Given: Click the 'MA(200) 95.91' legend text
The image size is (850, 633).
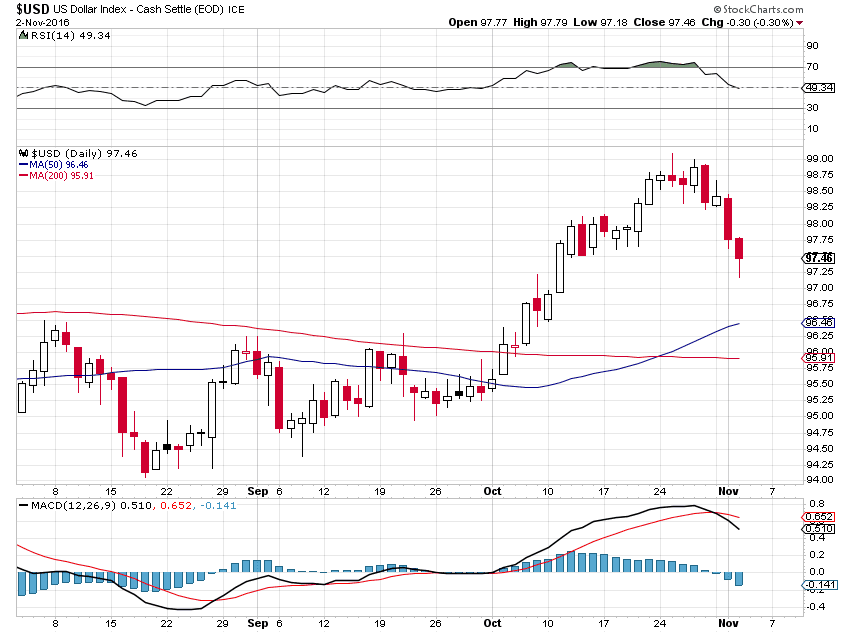Looking at the screenshot, I should tap(61, 176).
